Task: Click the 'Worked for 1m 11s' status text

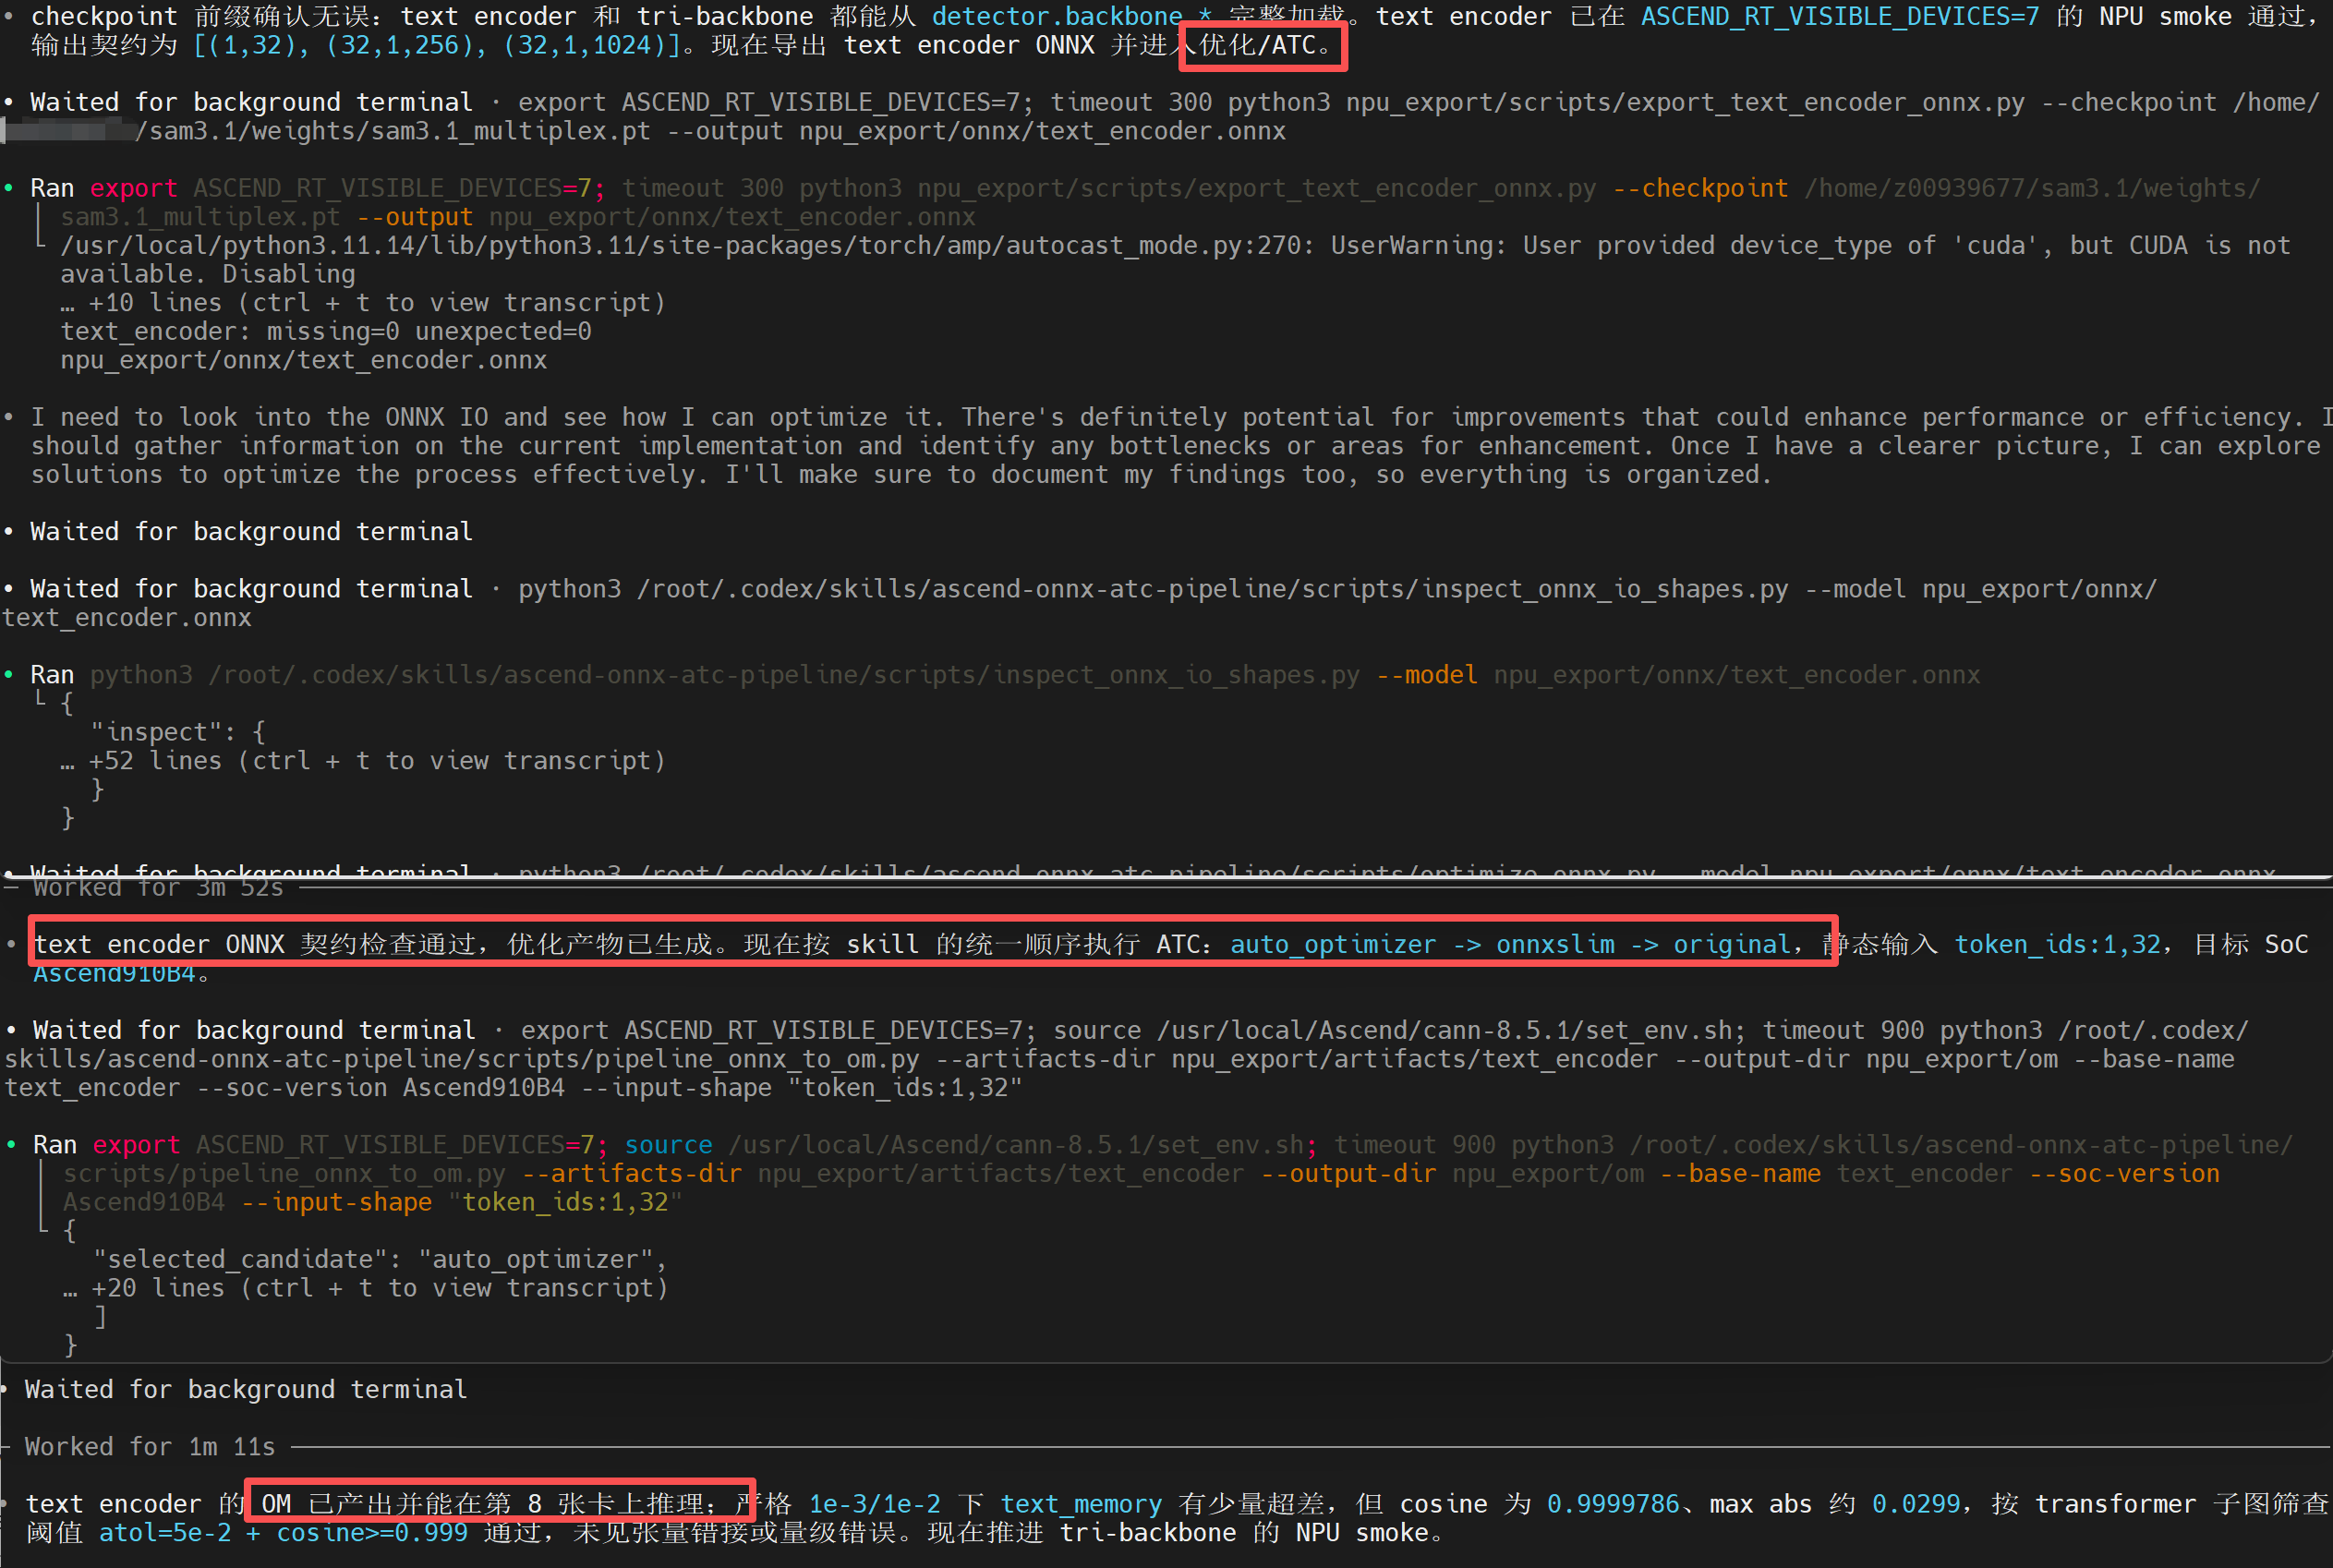Action: 150,1446
